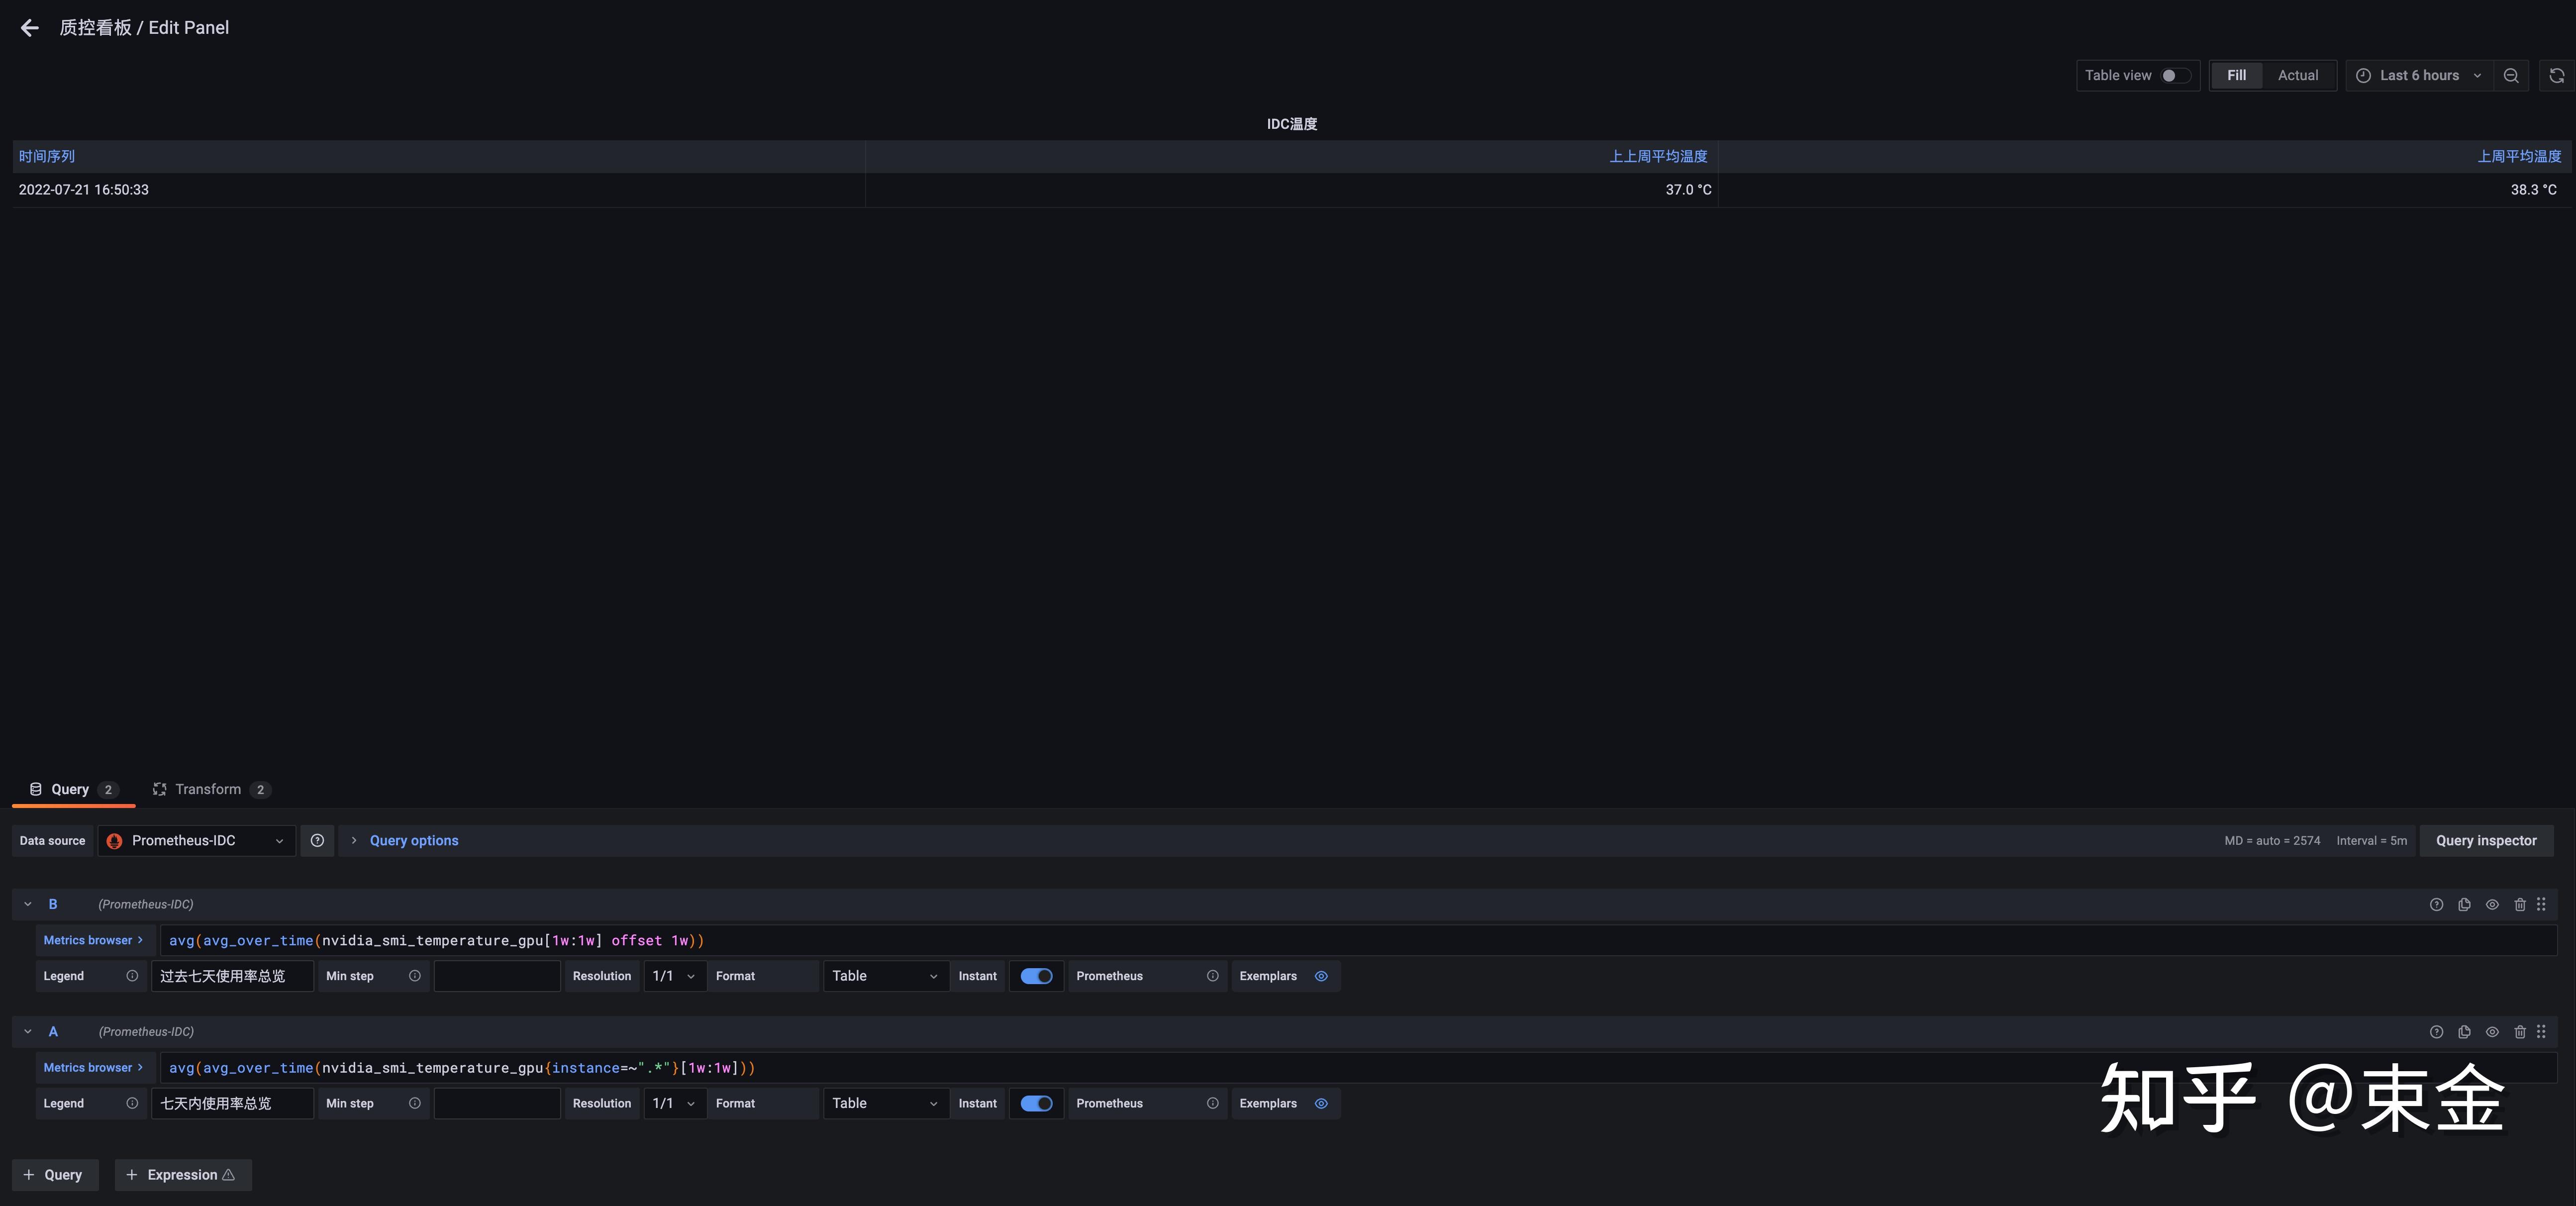Toggle query A visibility with the eye icon
The height and width of the screenshot is (1206, 2576).
tap(2492, 1031)
